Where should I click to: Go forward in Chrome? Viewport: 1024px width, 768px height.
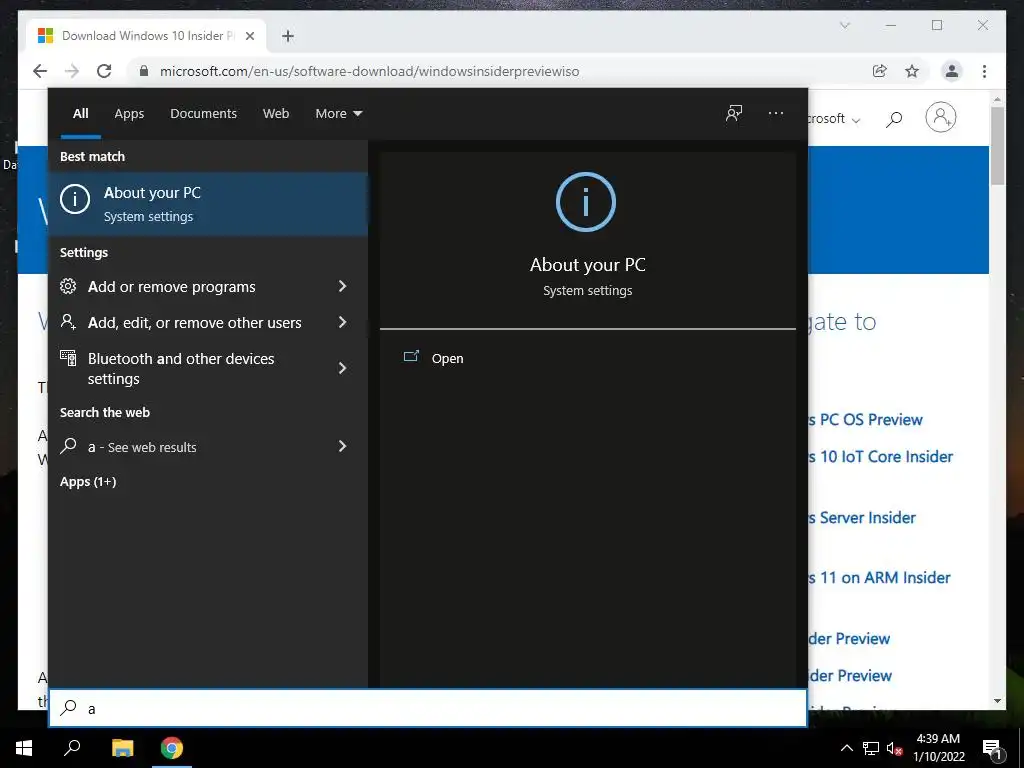(x=72, y=71)
